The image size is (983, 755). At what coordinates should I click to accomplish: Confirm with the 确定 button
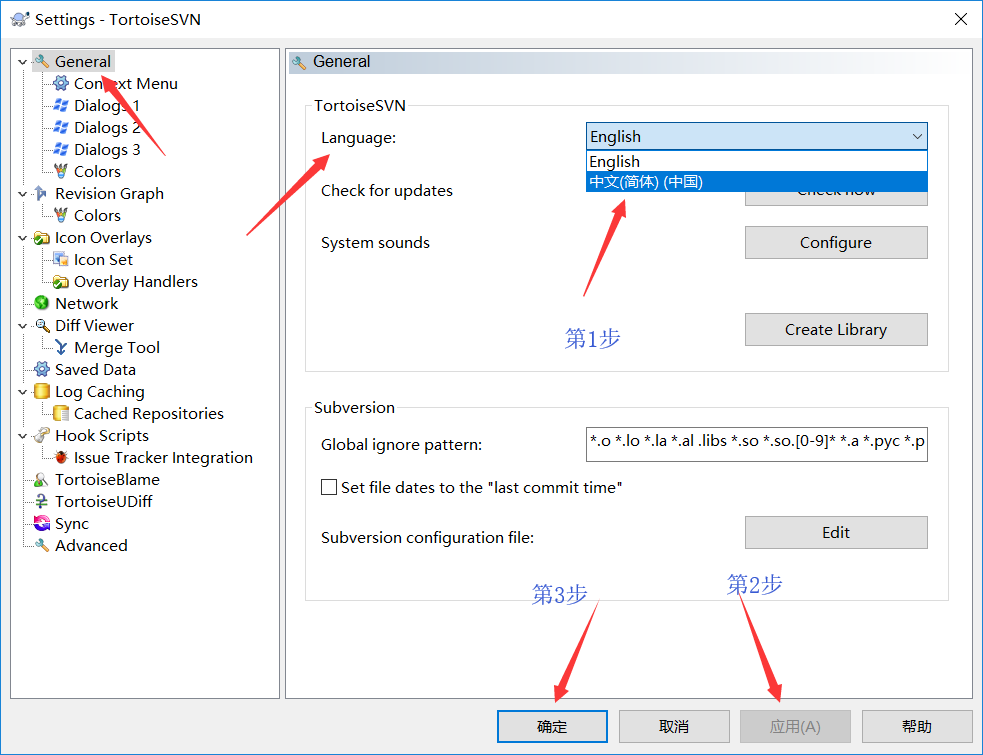click(x=552, y=726)
